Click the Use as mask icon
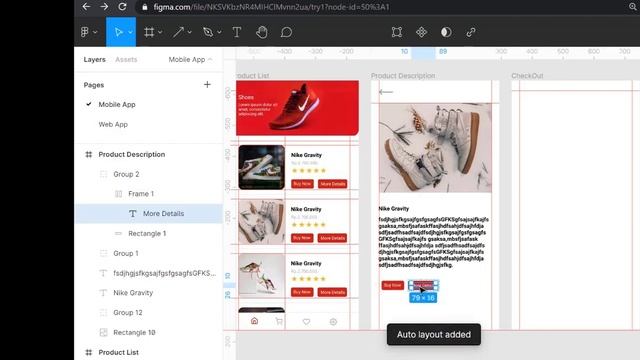 tap(446, 32)
